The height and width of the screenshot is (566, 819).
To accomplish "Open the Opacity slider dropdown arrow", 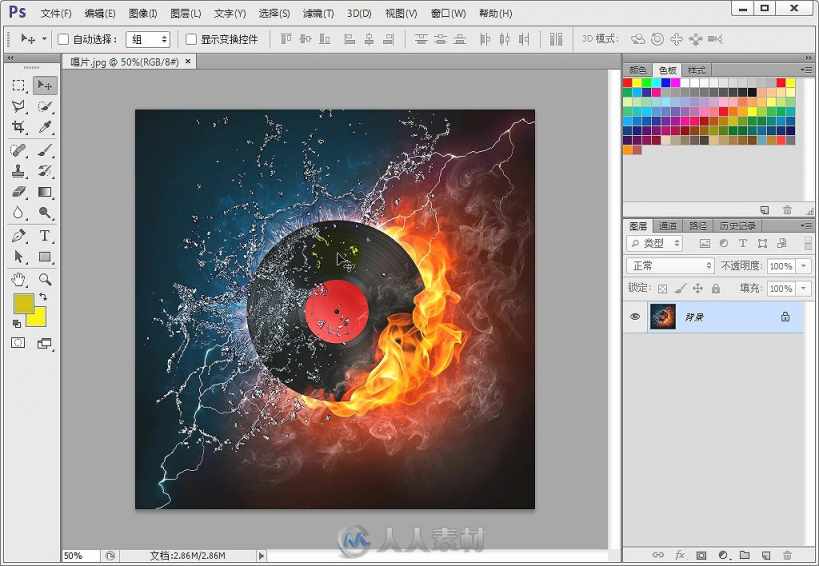I will 804,266.
